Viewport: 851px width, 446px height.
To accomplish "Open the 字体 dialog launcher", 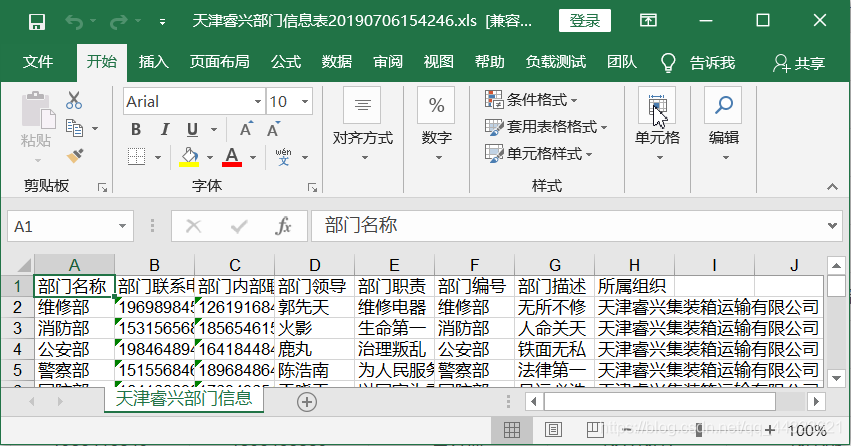I will 312,187.
